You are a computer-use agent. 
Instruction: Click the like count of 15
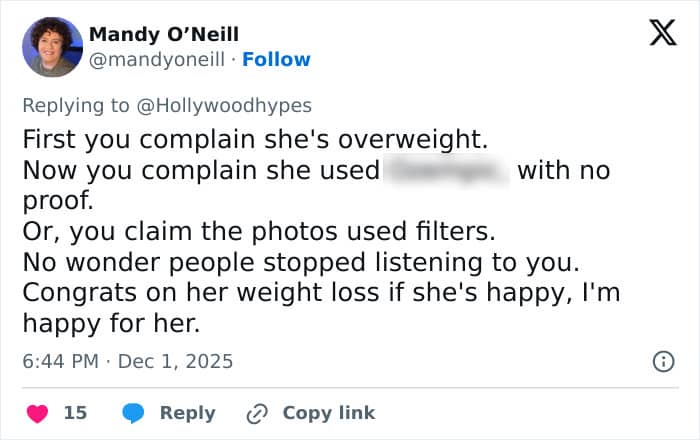75,412
